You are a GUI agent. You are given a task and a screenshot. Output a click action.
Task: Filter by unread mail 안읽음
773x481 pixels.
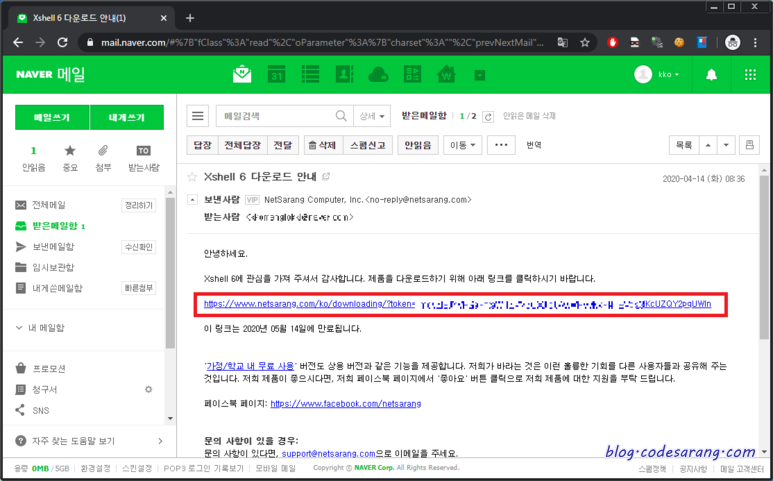tap(34, 159)
